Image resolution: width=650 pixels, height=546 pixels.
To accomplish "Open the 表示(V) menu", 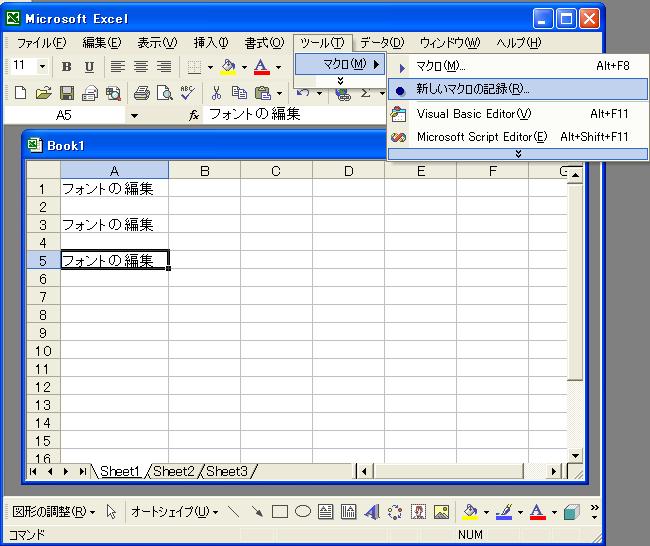I will tap(157, 43).
